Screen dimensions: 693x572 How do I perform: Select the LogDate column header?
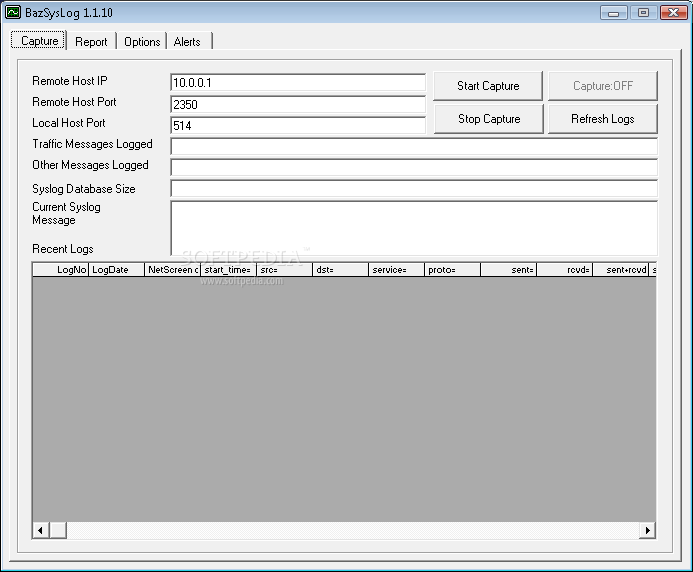click(x=117, y=270)
